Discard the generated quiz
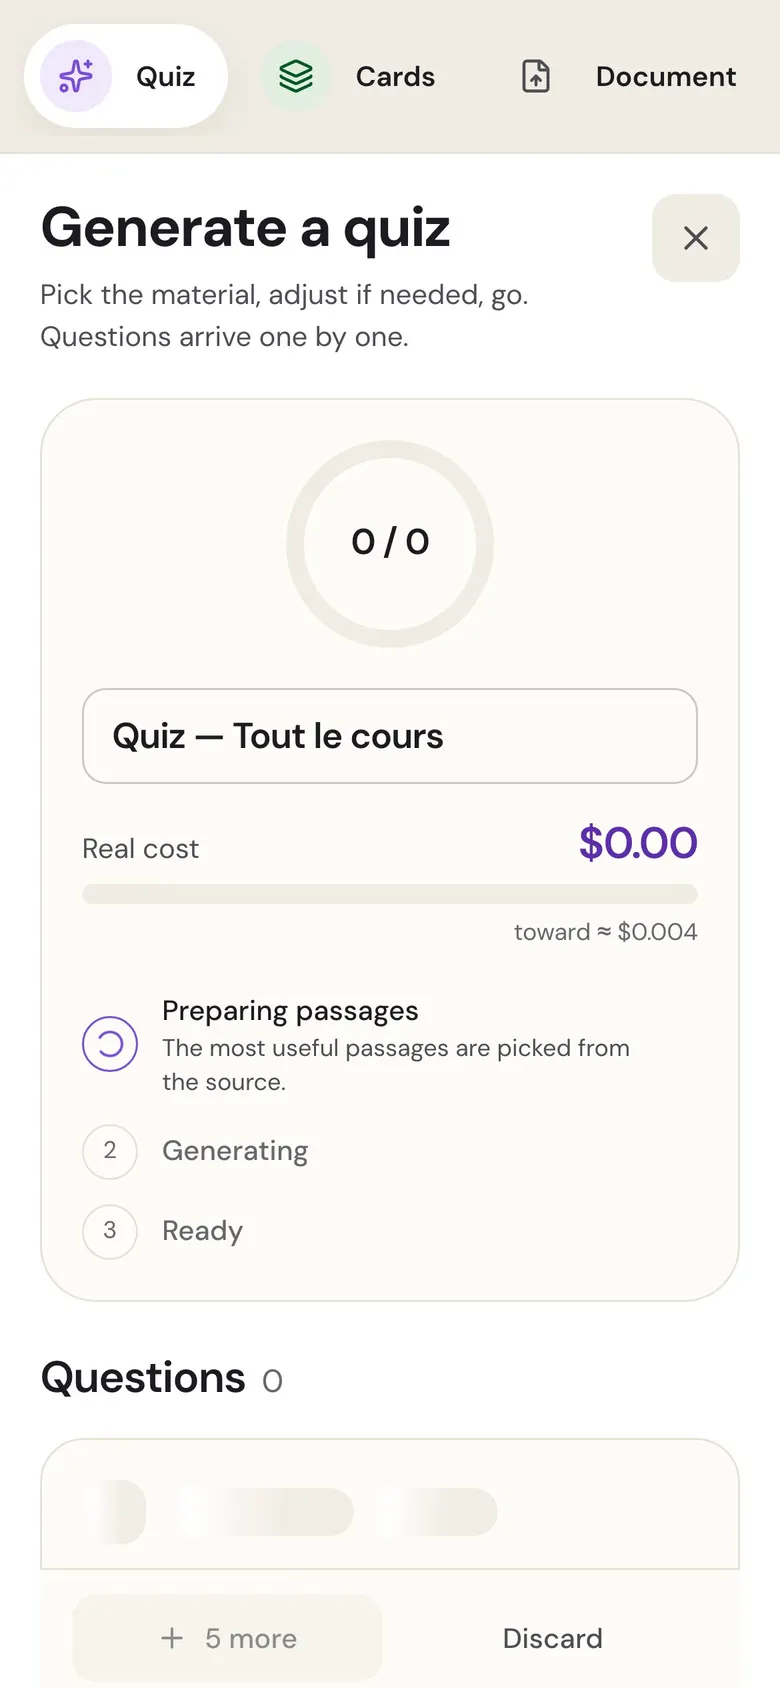The width and height of the screenshot is (780, 1688). [x=553, y=1638]
